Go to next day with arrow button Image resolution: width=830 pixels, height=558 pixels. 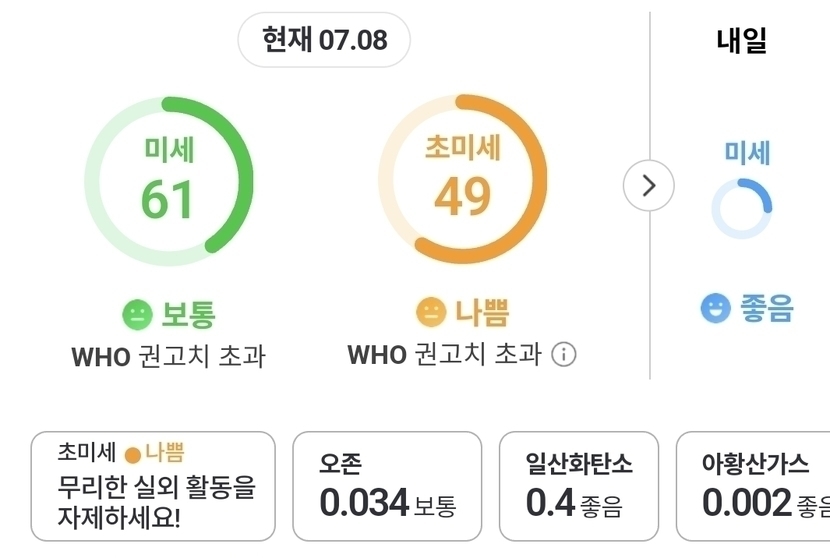tap(648, 185)
